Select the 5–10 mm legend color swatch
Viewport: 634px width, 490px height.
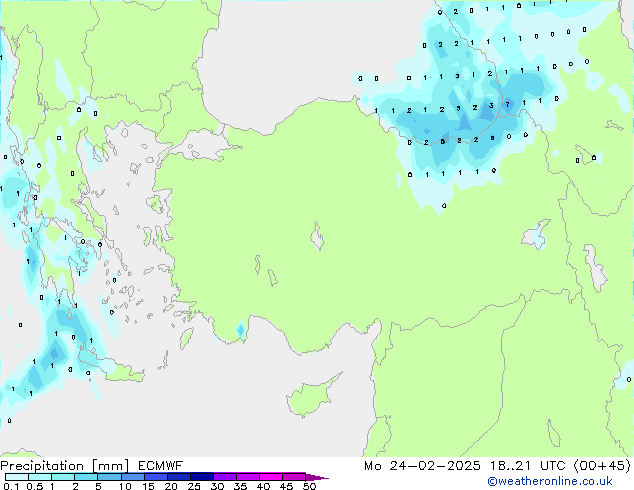(109, 477)
